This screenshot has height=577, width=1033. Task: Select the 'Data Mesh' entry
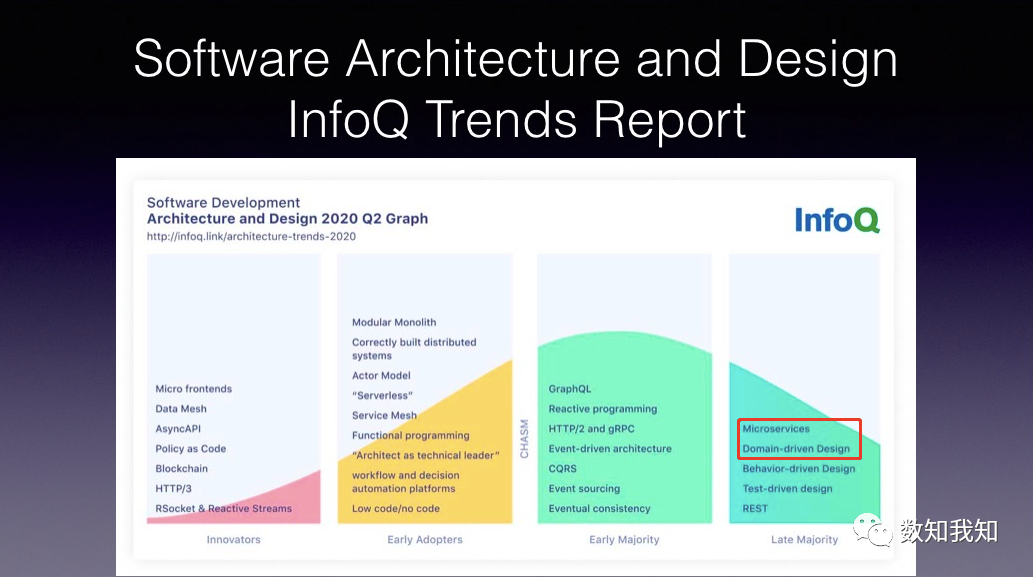coord(181,408)
